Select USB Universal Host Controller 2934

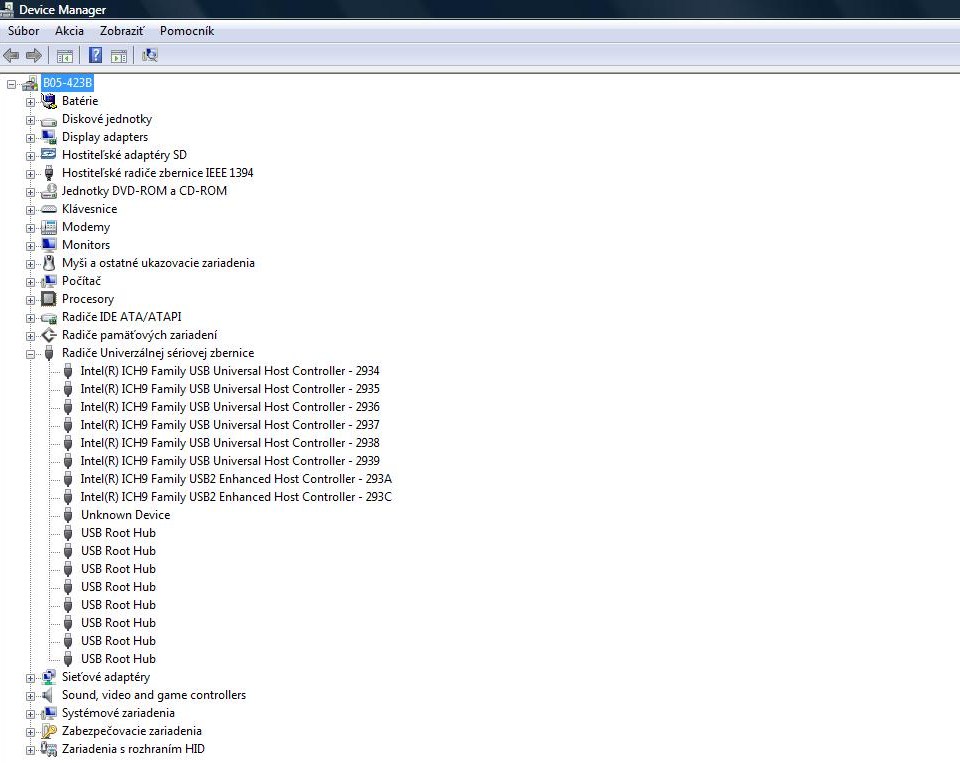(229, 371)
